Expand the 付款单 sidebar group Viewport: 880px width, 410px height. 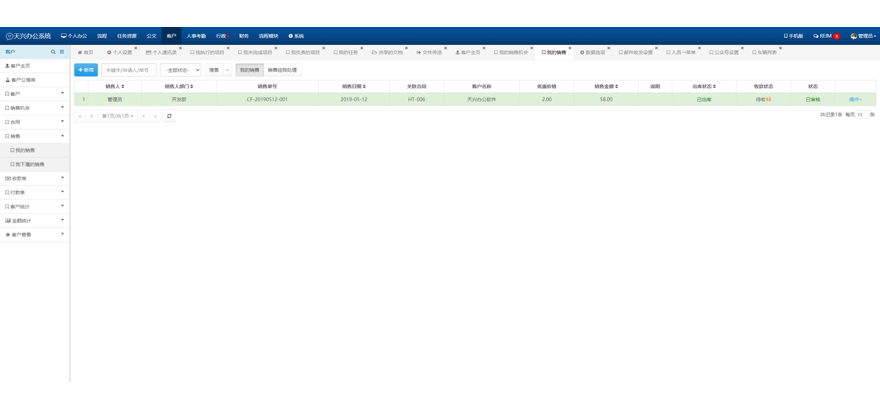pyautogui.click(x=35, y=192)
